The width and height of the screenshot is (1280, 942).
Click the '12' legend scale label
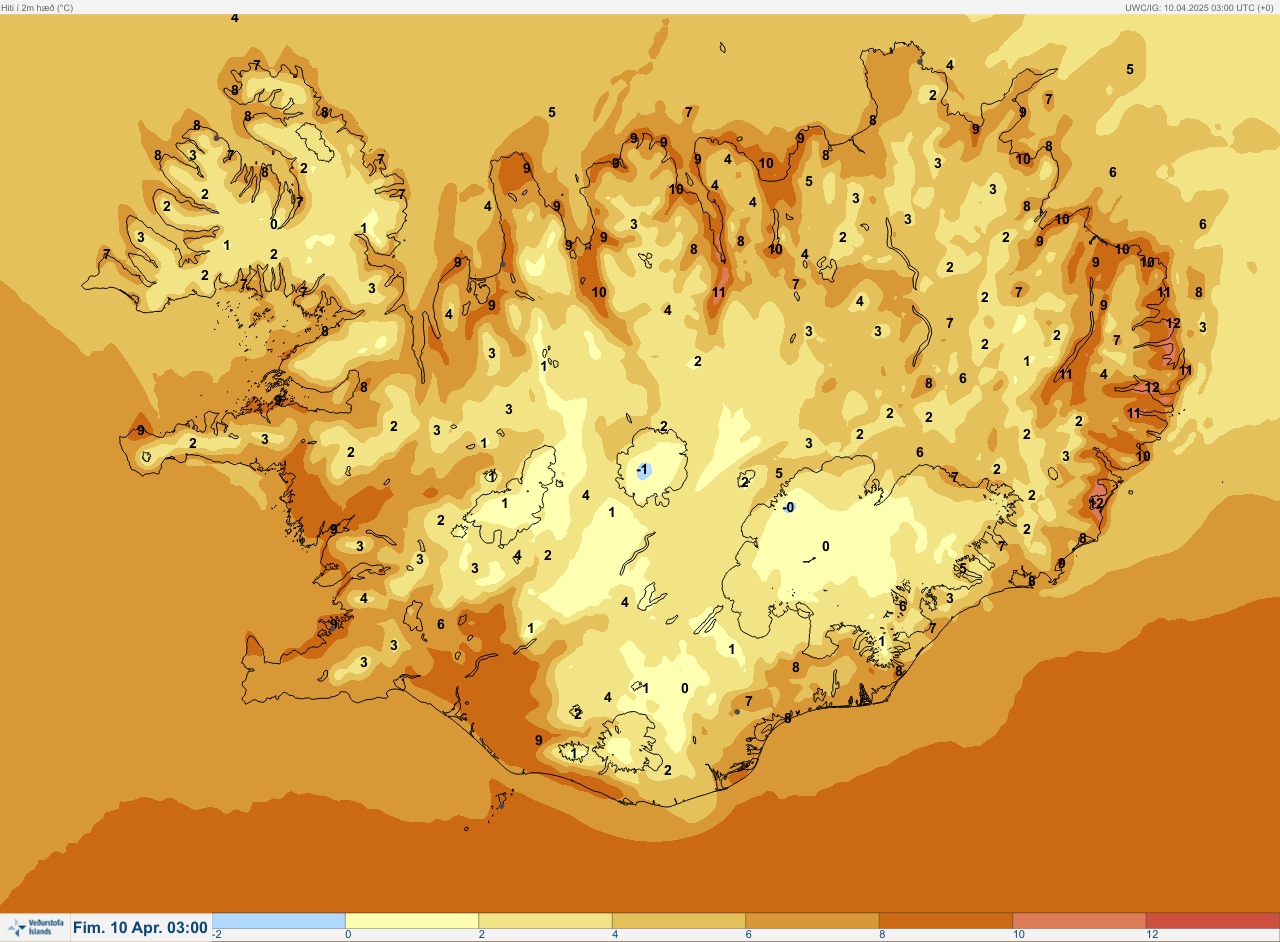point(1152,934)
